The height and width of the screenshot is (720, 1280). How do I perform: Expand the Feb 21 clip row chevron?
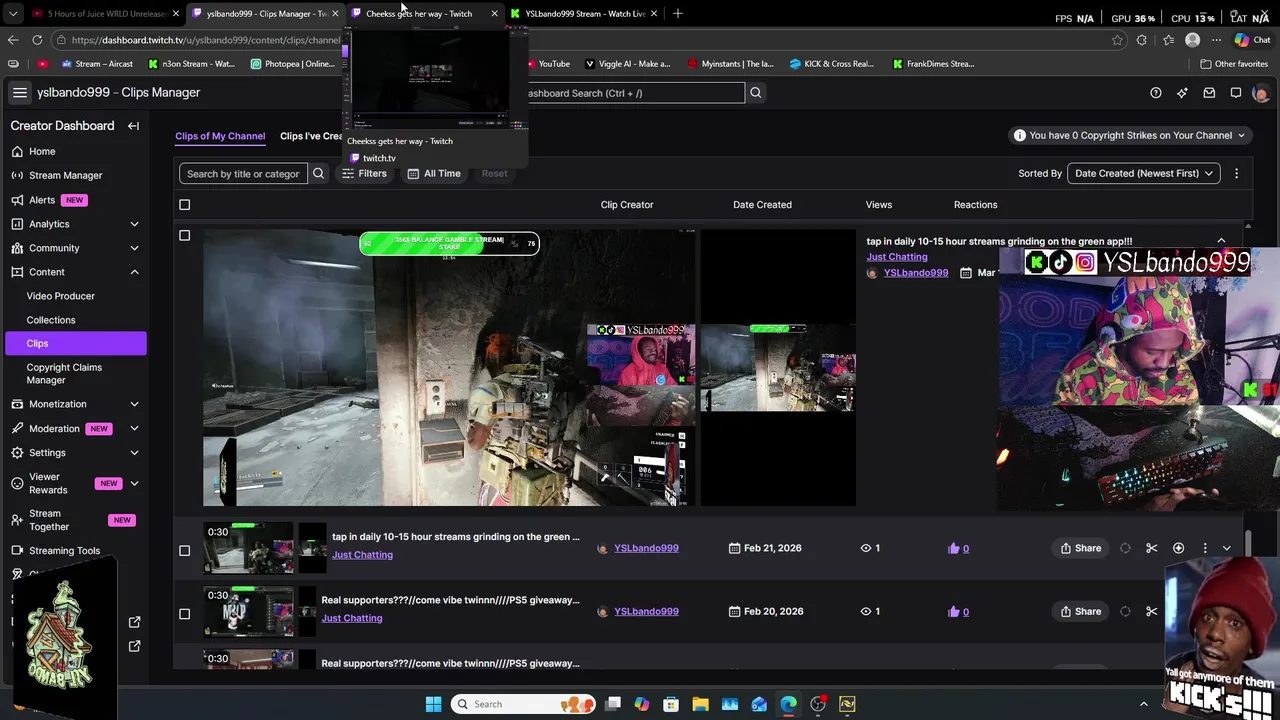[x=1227, y=548]
